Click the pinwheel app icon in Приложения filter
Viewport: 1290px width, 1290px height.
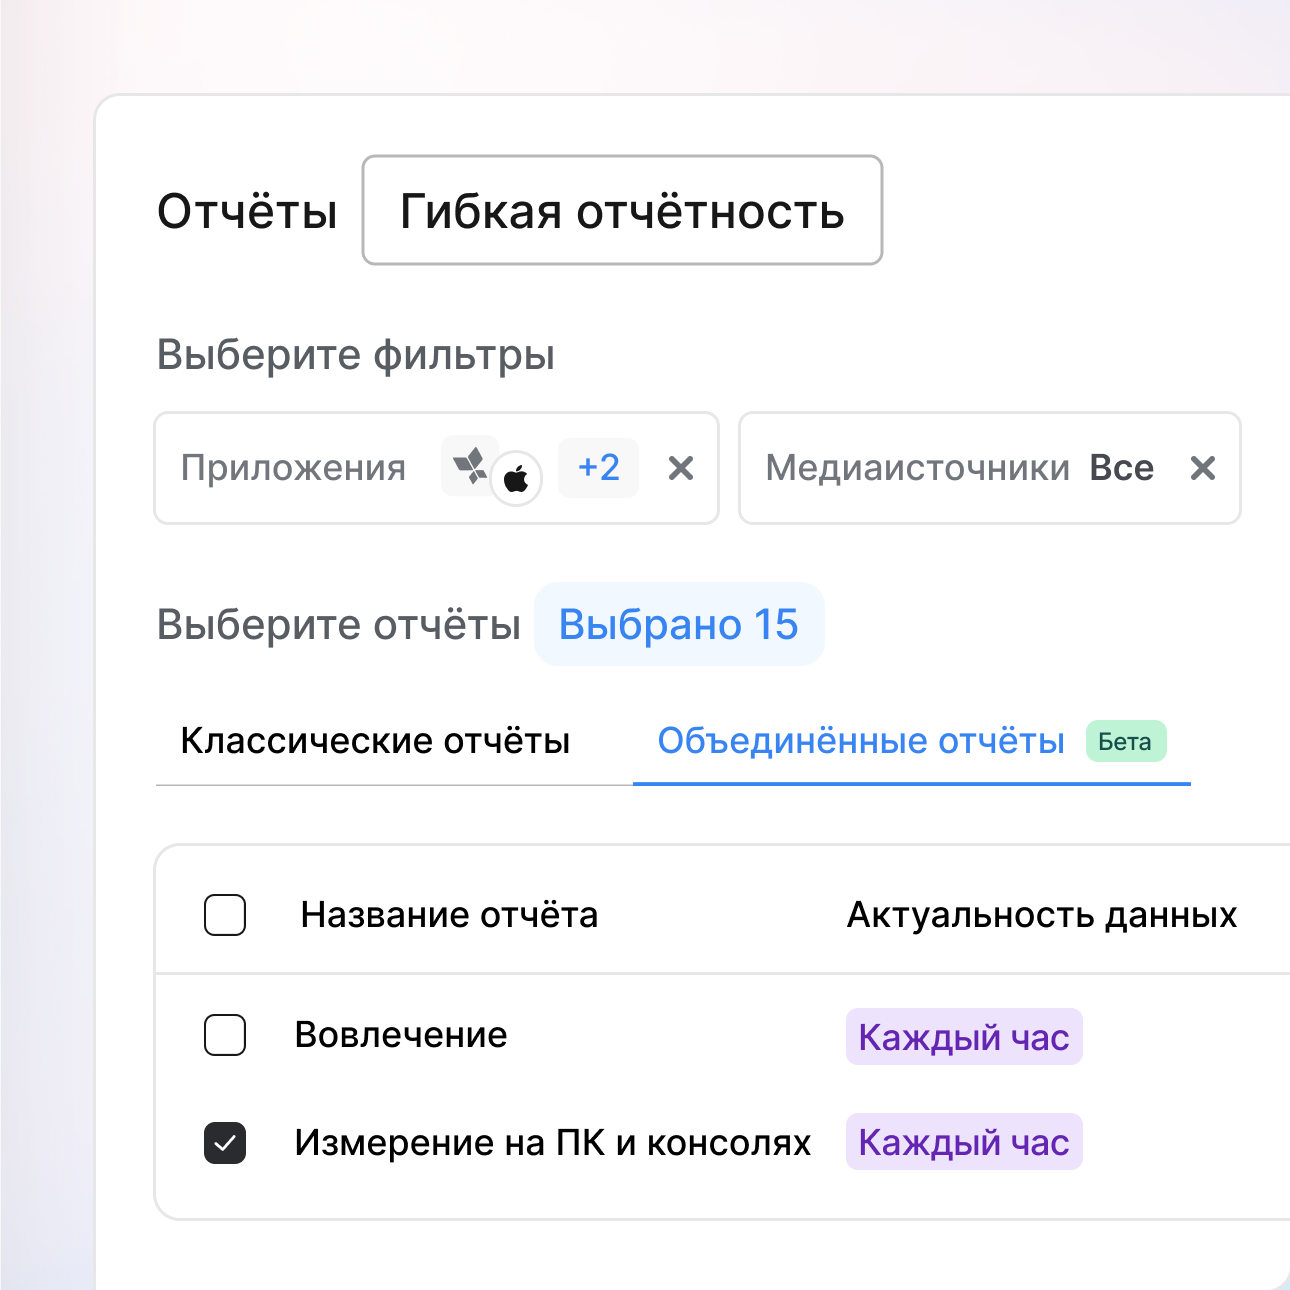tap(468, 465)
